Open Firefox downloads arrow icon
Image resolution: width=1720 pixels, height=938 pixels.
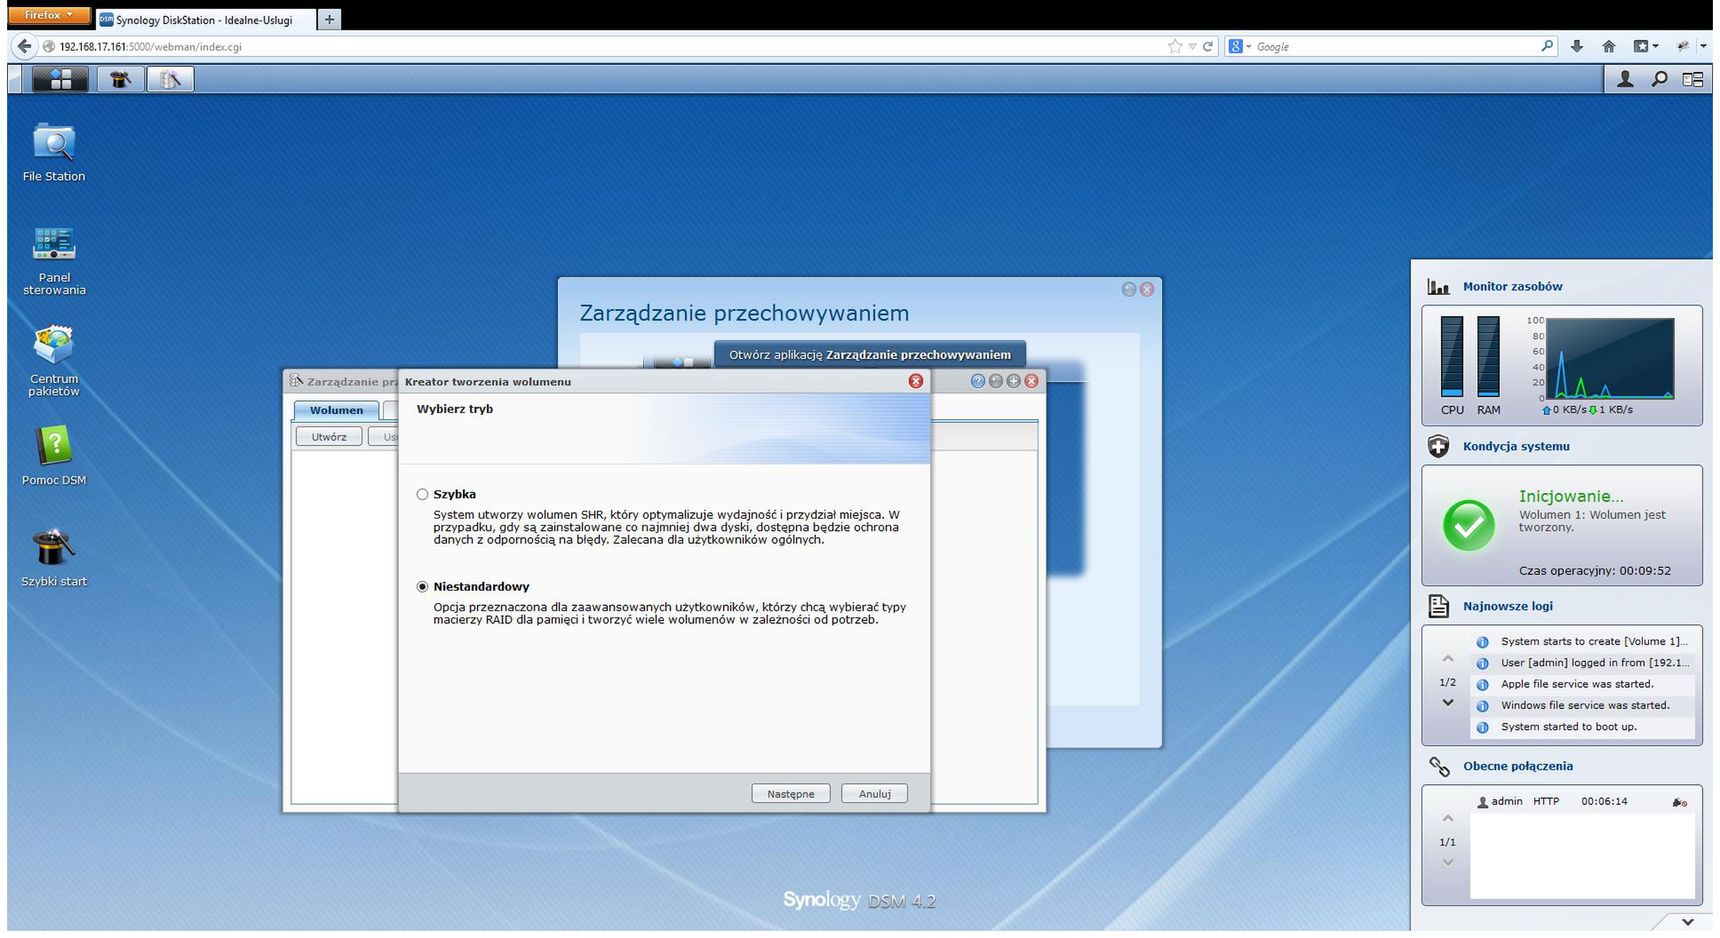point(1577,46)
